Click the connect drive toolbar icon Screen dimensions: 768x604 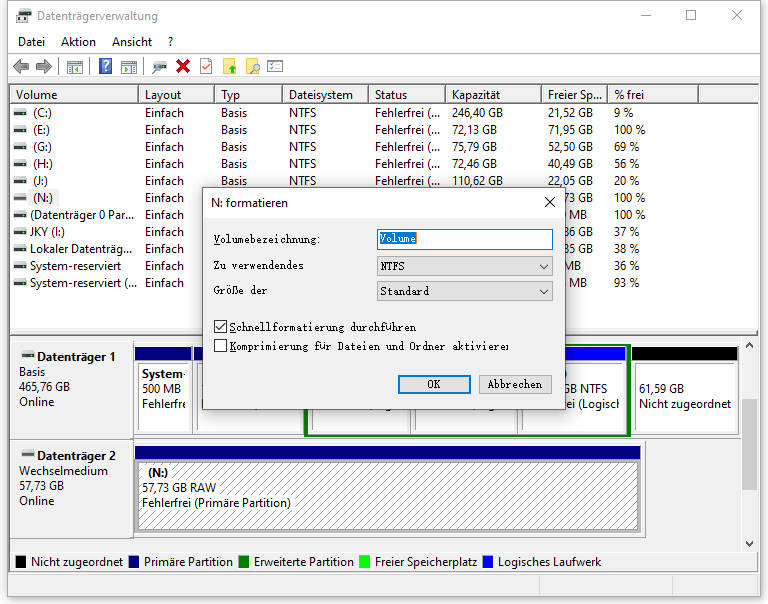[159, 67]
